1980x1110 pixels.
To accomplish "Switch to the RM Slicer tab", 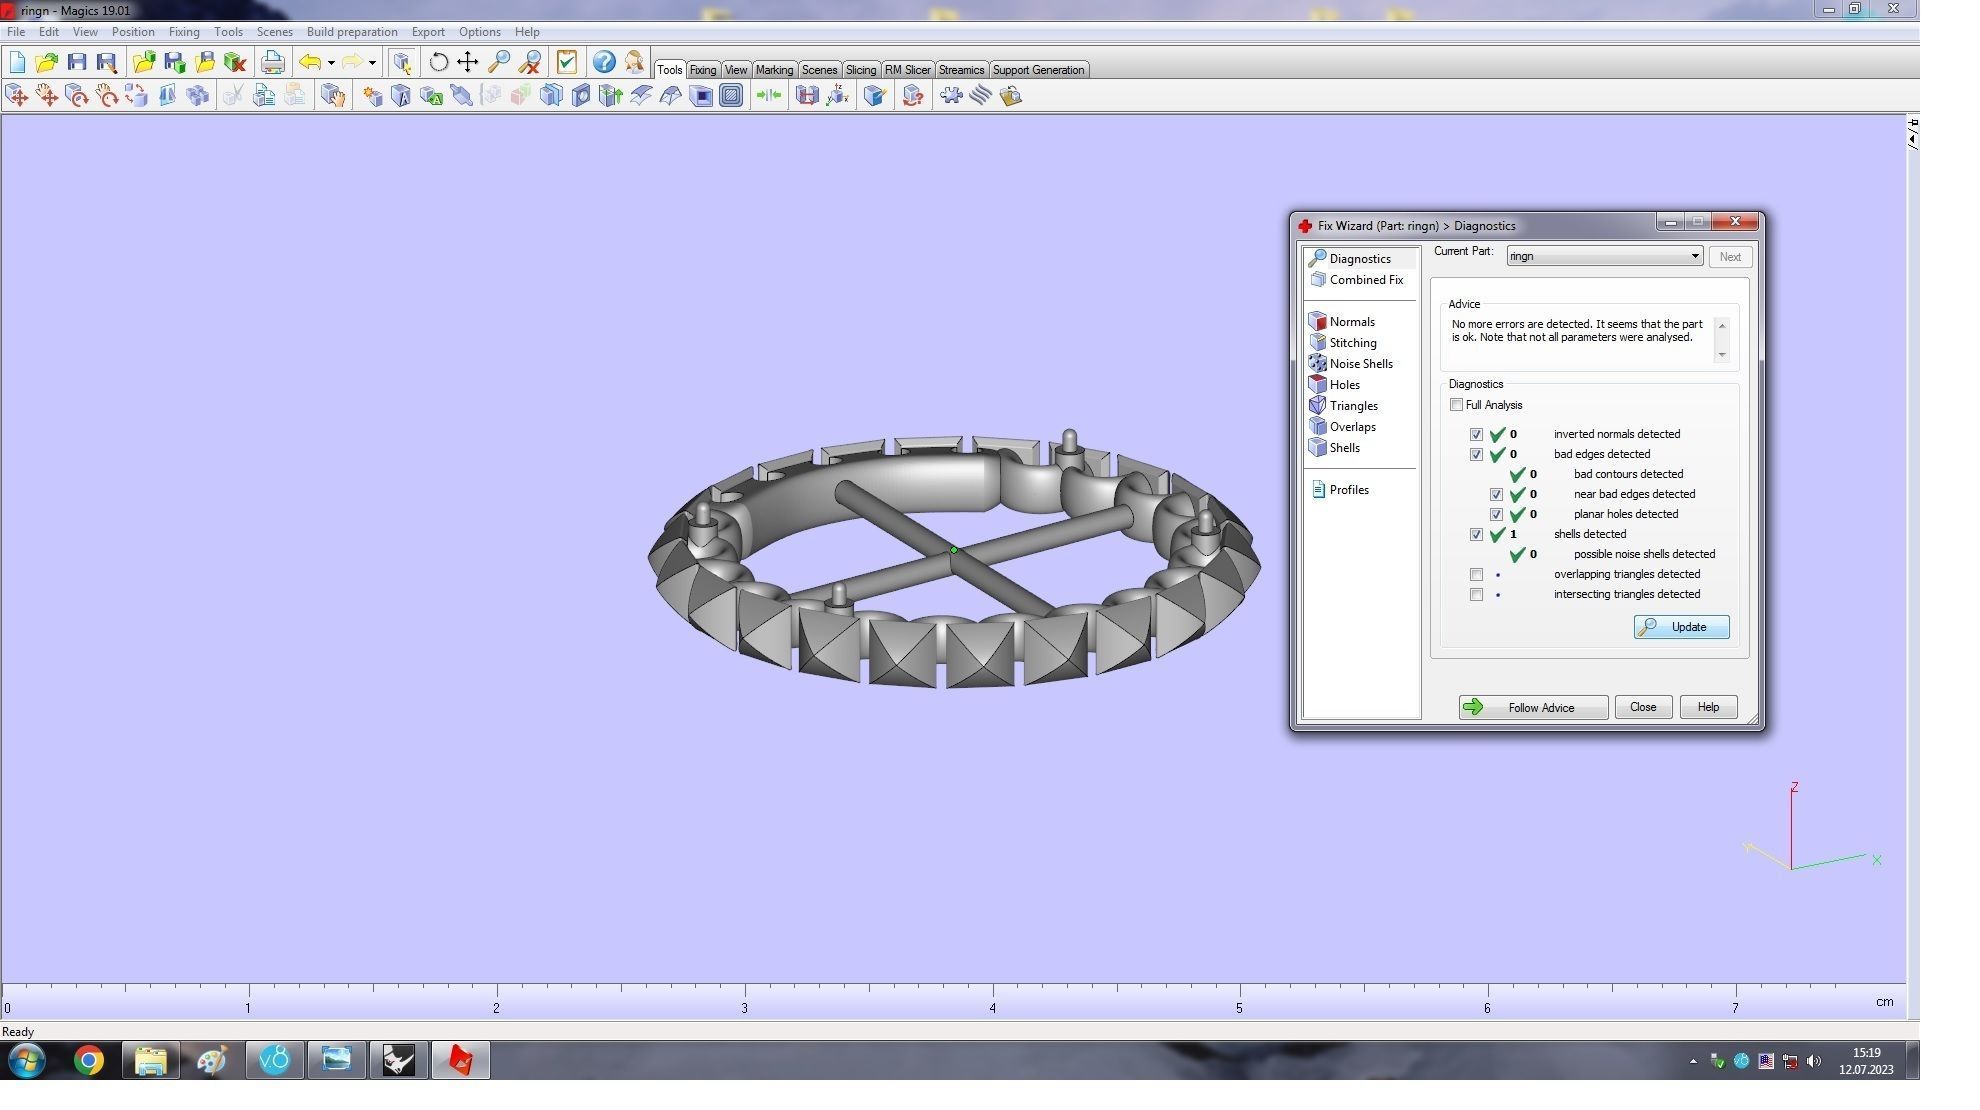I will [907, 70].
